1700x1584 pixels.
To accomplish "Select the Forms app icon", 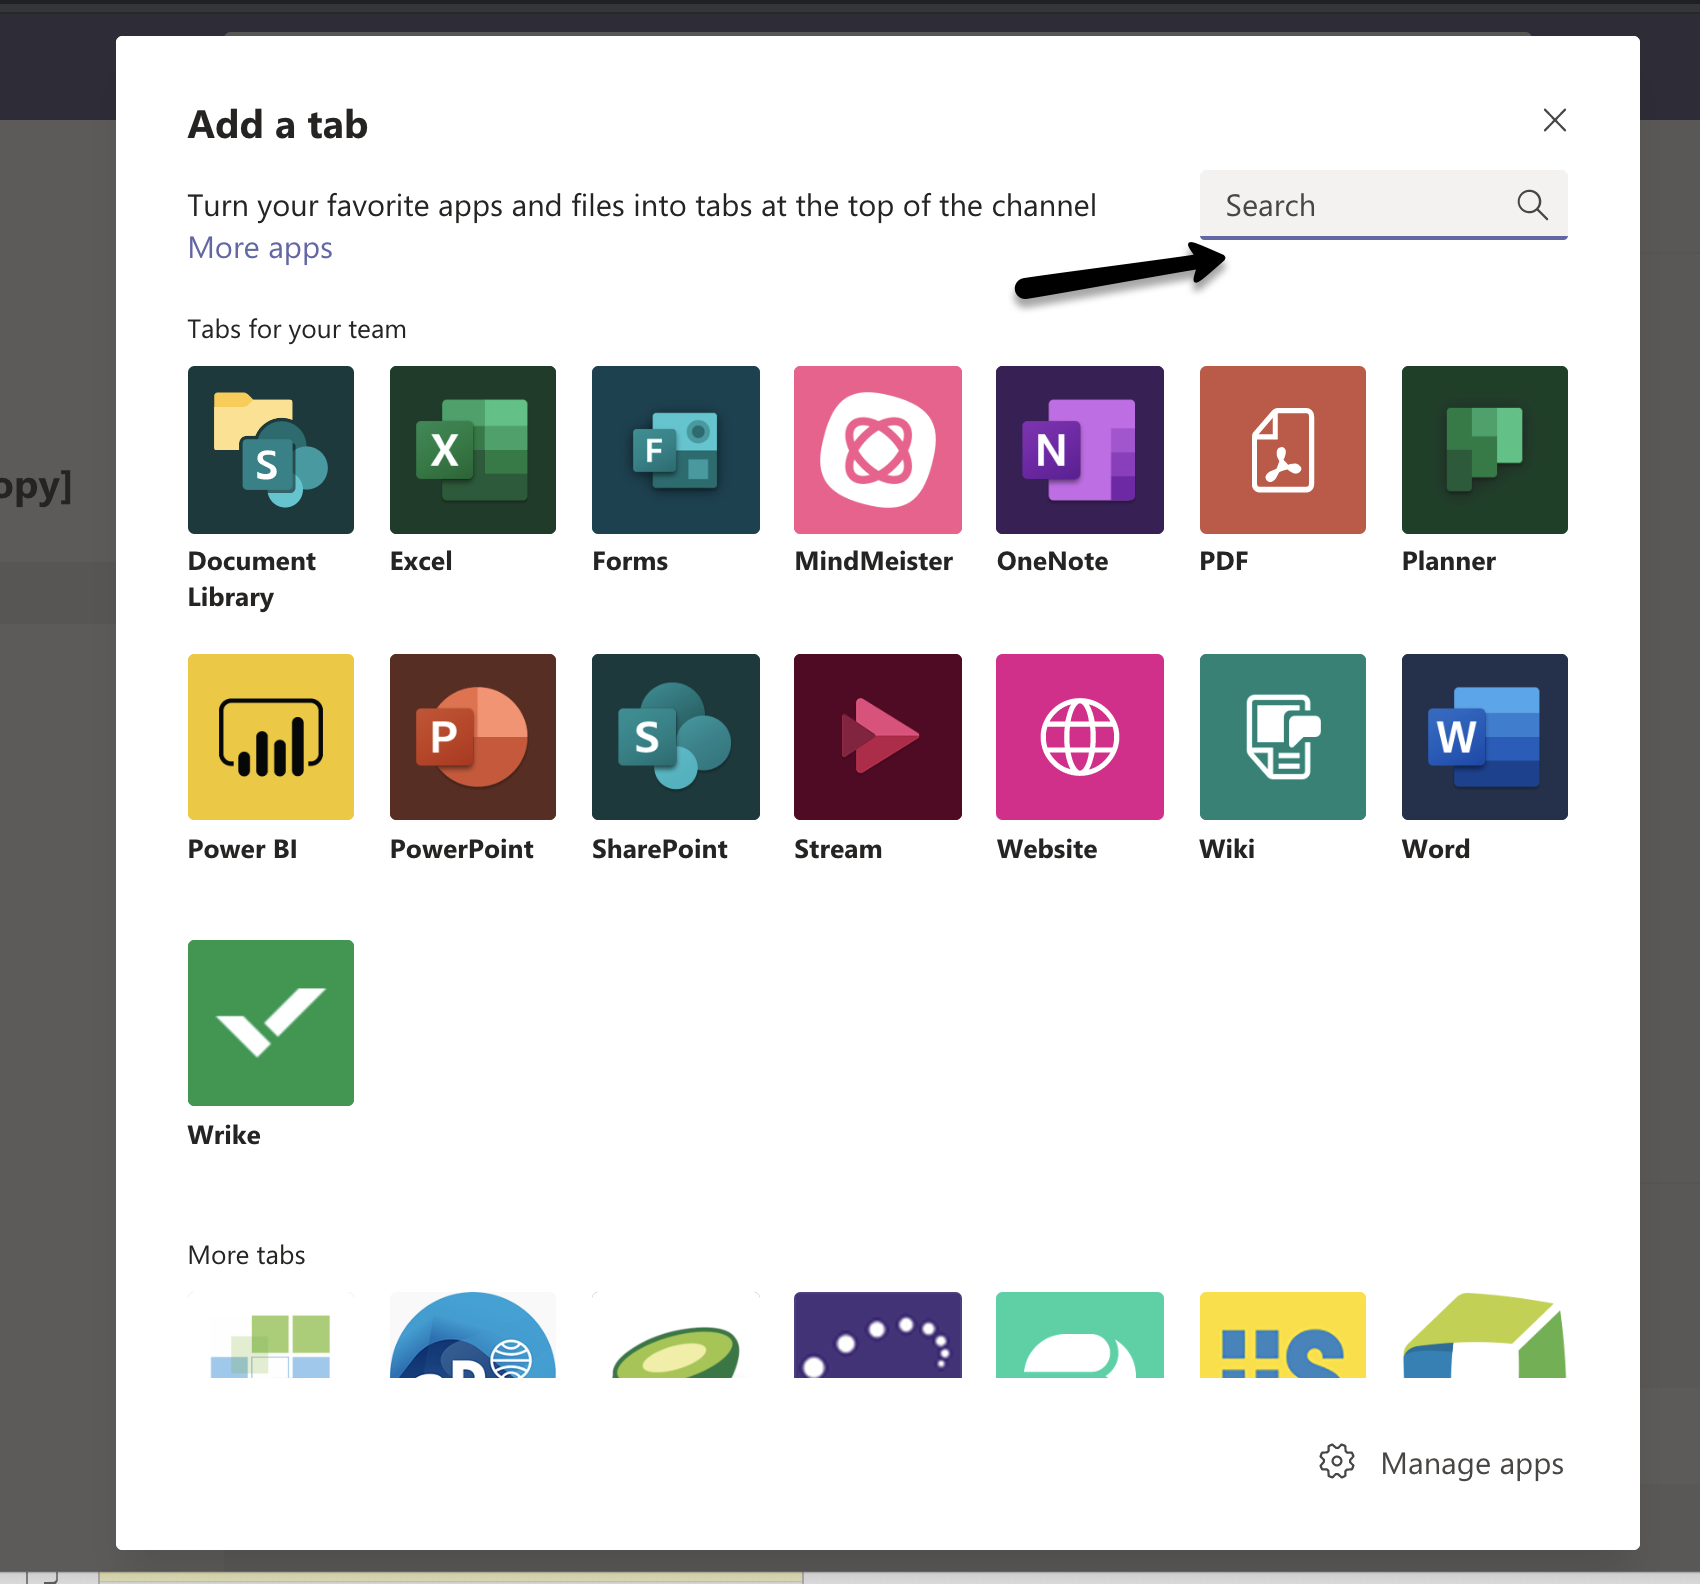I will (676, 450).
